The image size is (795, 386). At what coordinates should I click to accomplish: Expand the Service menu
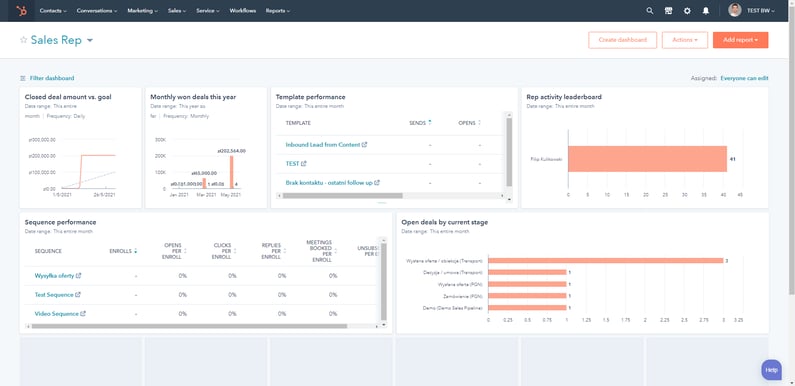pyautogui.click(x=208, y=11)
